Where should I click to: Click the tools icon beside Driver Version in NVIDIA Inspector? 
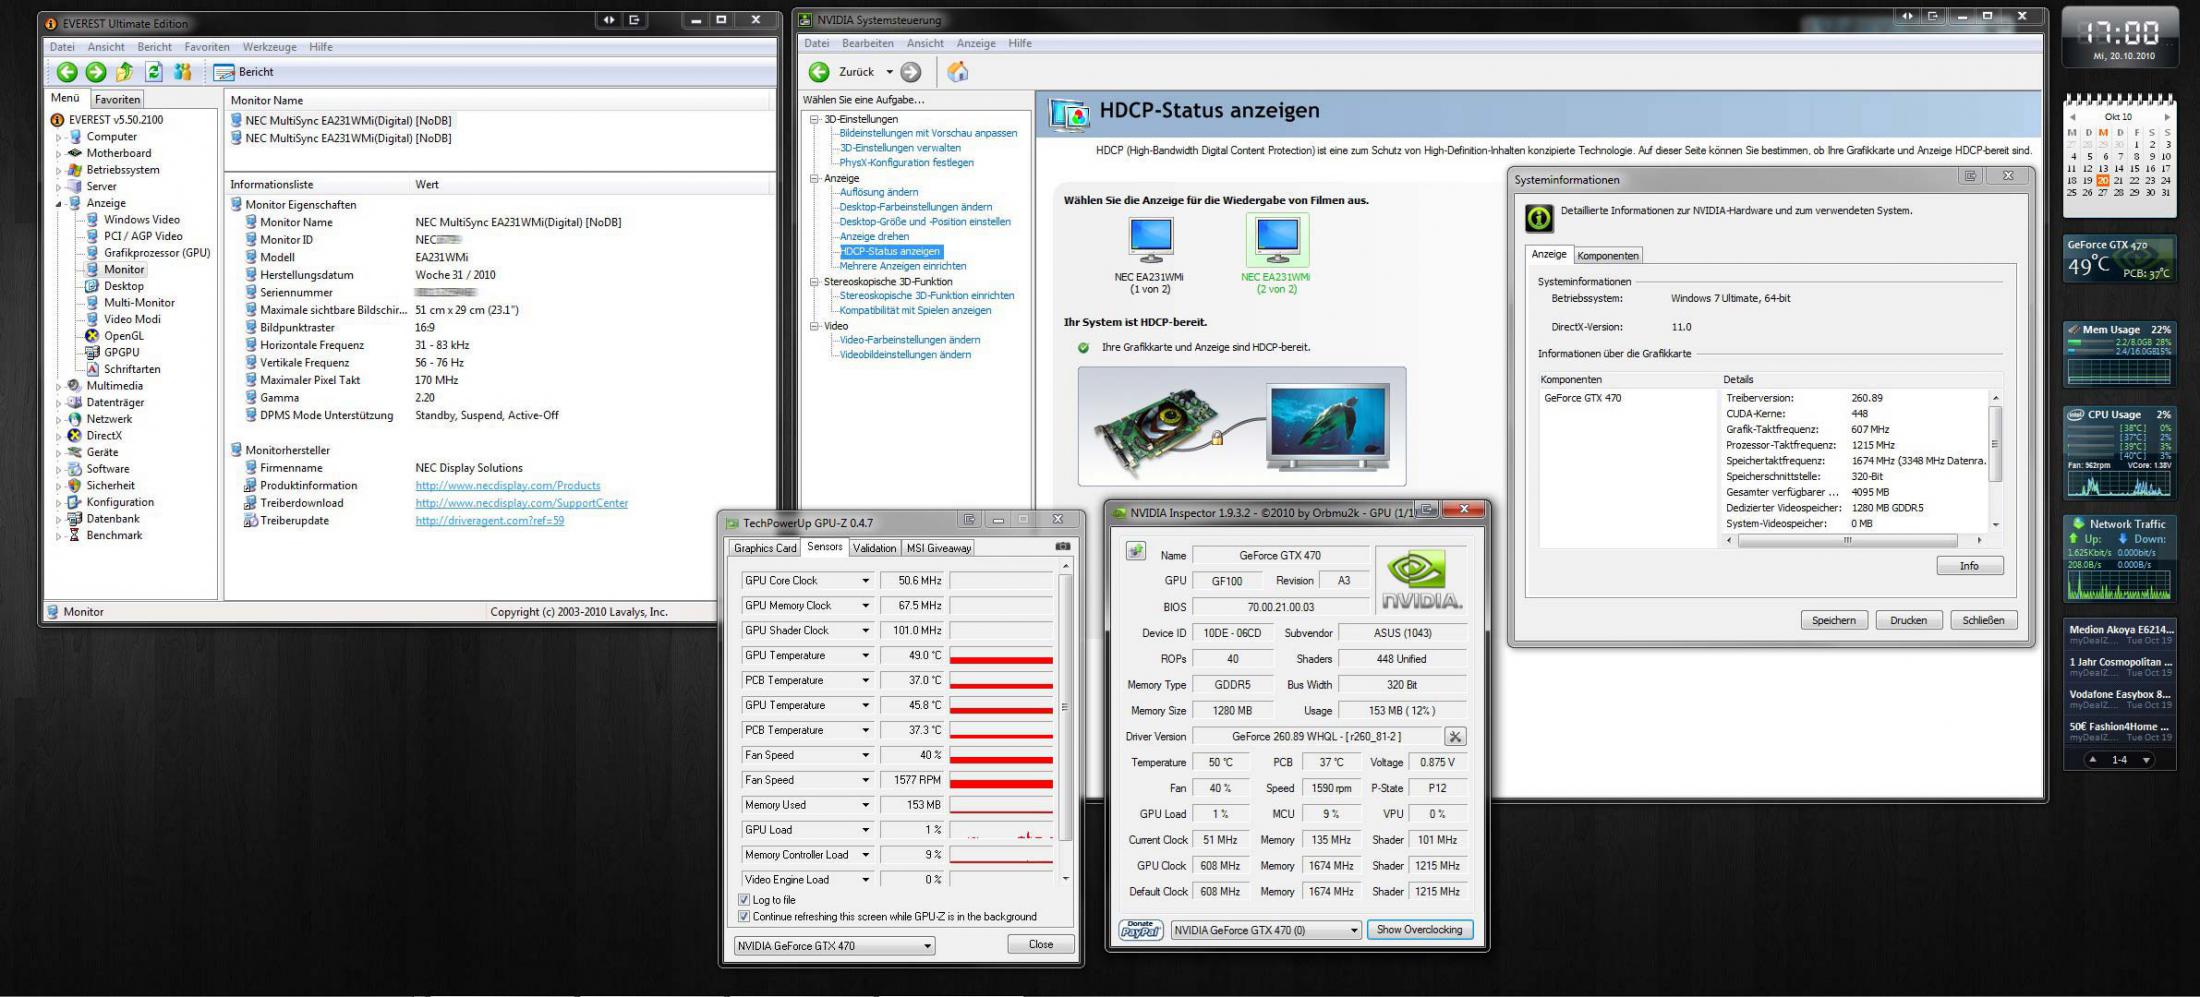pyautogui.click(x=1455, y=737)
